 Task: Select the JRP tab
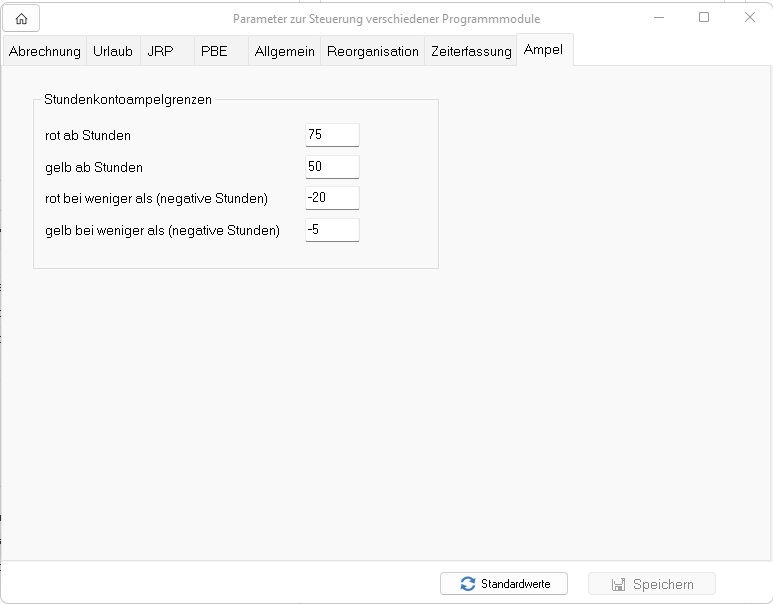(x=159, y=51)
